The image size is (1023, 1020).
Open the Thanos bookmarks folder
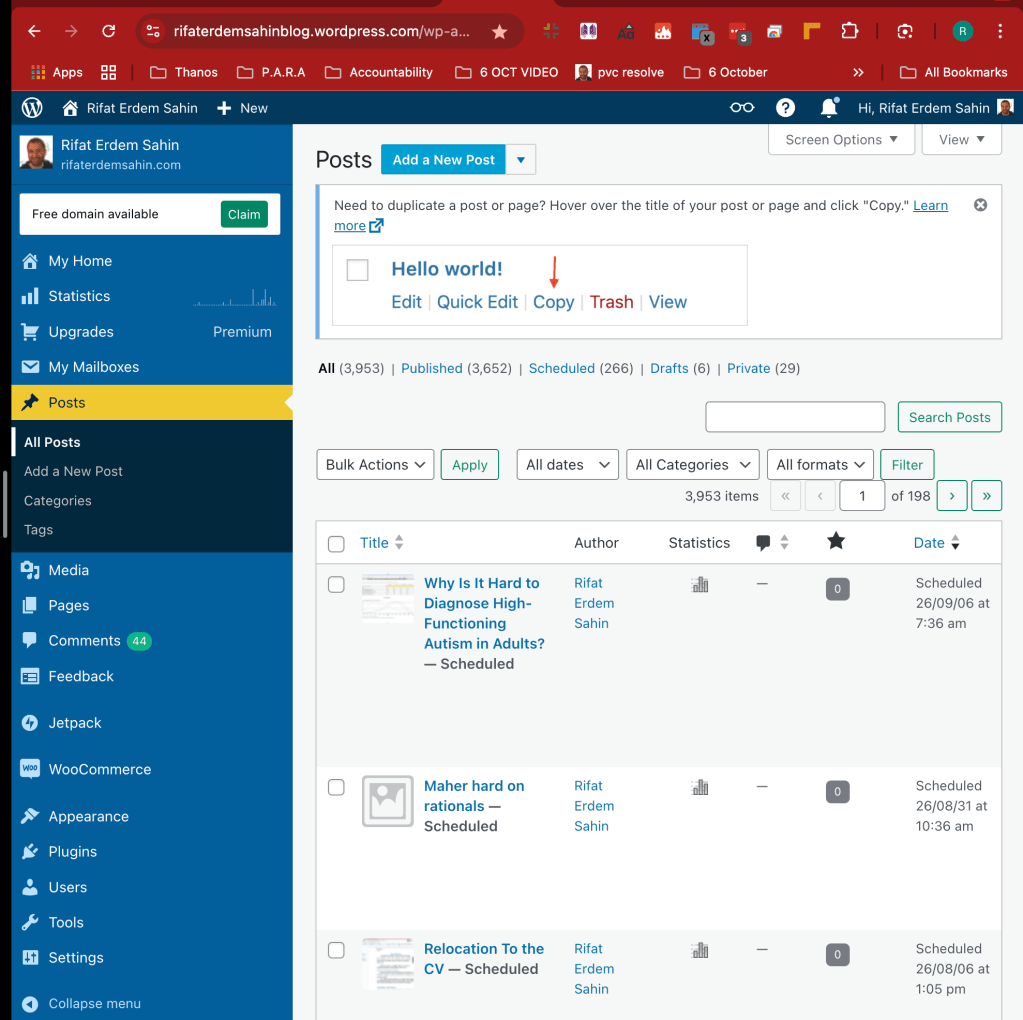pyautogui.click(x=184, y=72)
